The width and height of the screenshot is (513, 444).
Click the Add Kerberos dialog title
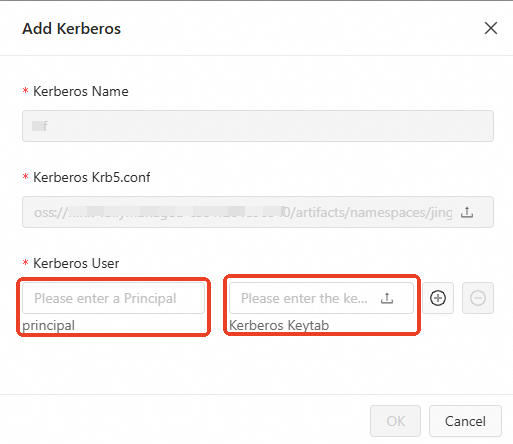[x=71, y=29]
